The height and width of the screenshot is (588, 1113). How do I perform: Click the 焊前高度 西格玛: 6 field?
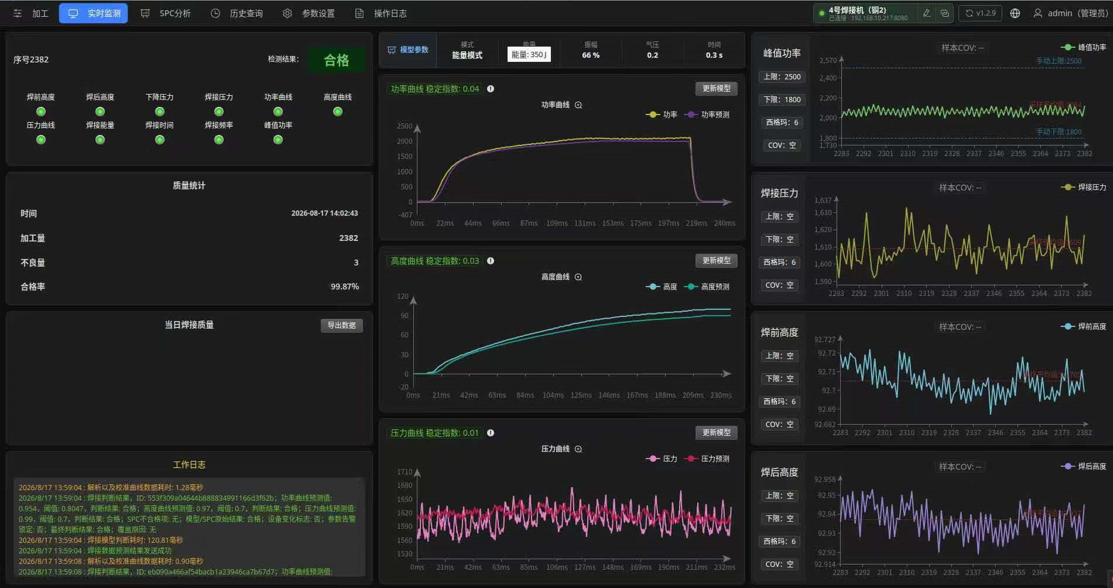coord(779,401)
